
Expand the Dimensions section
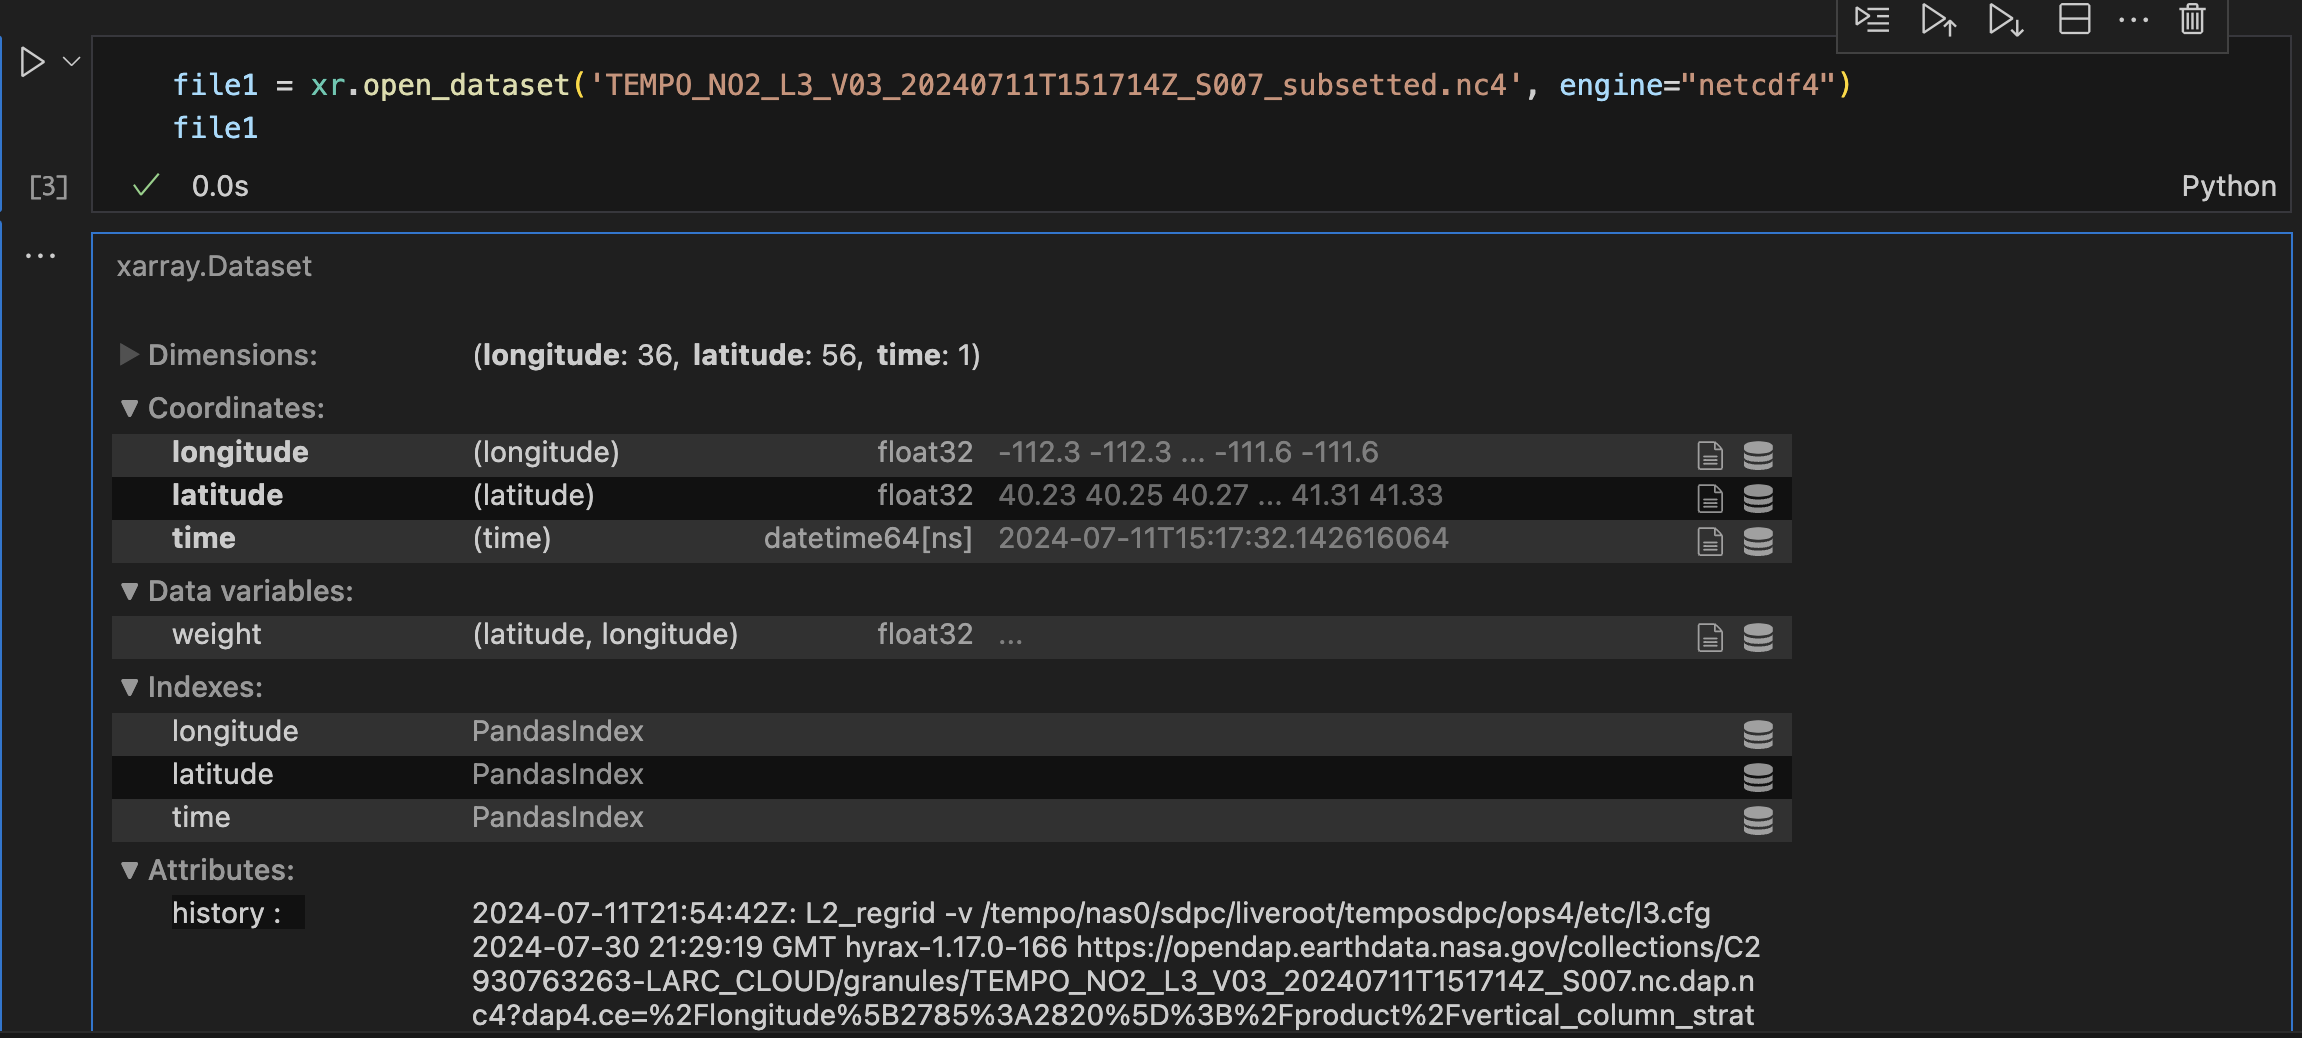point(129,355)
